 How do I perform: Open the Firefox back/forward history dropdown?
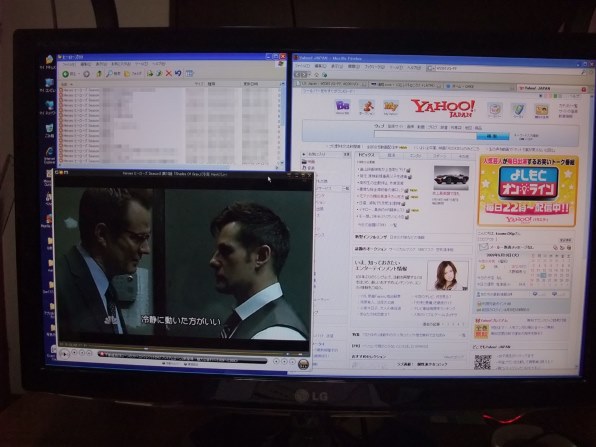tap(310, 74)
